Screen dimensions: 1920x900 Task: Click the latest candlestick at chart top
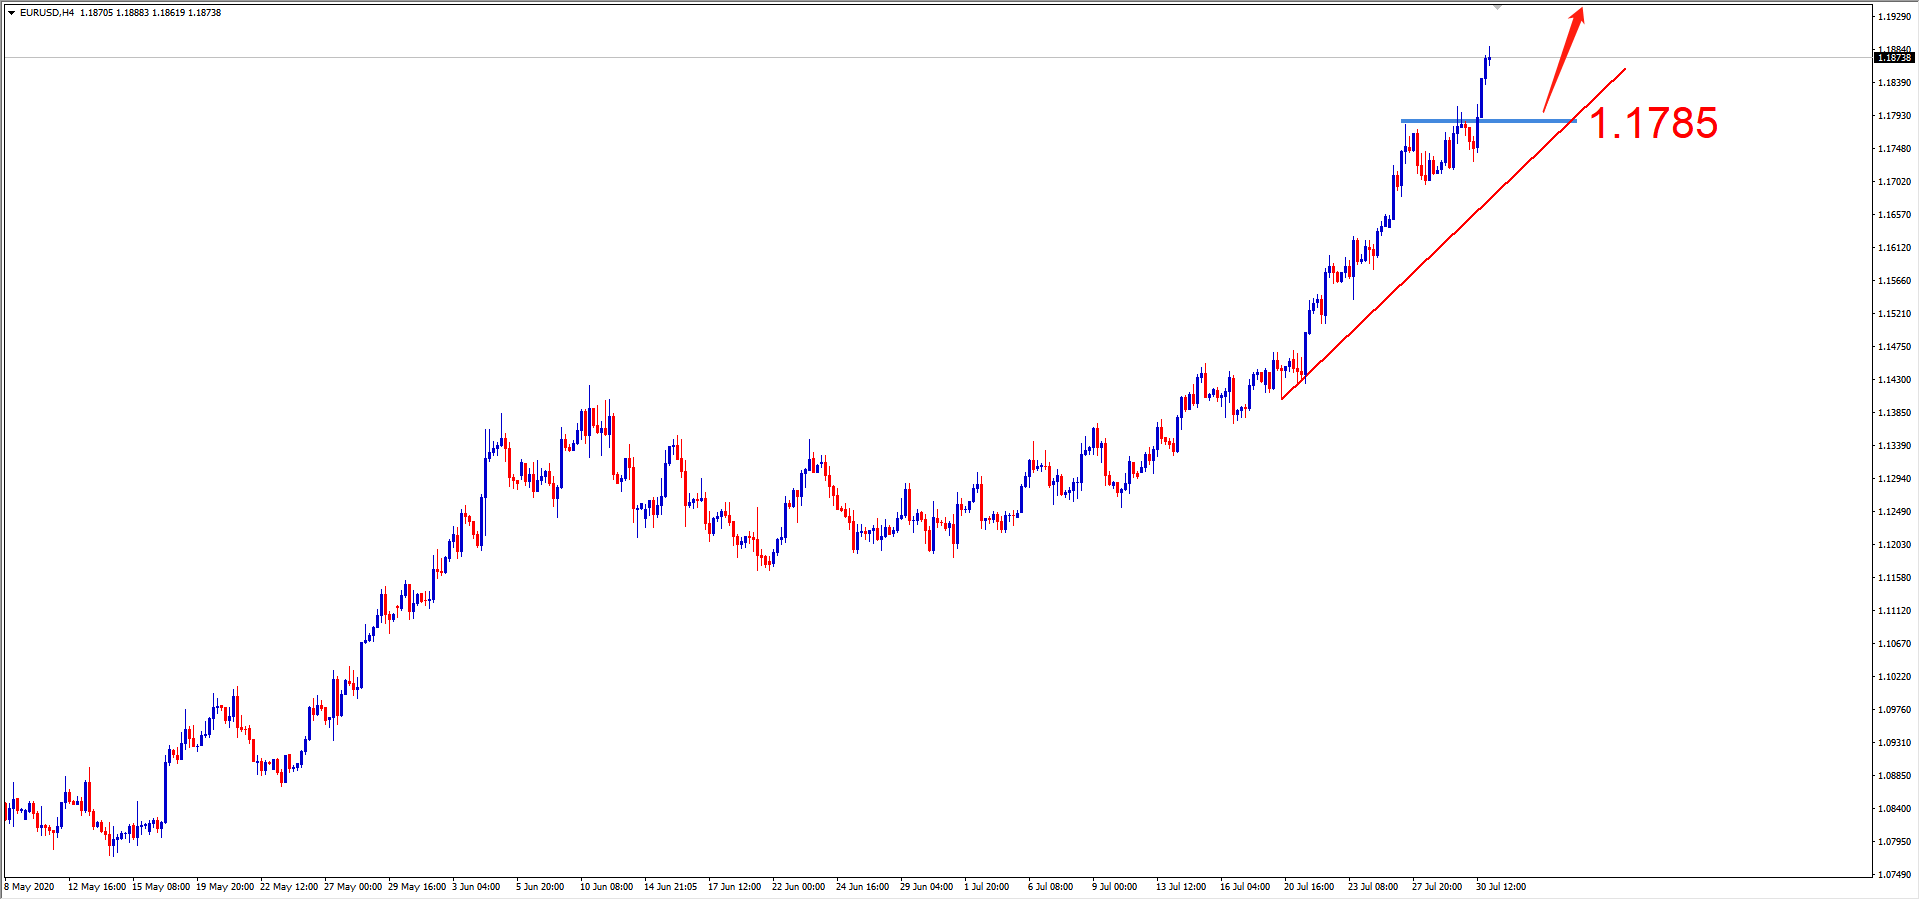(1488, 62)
